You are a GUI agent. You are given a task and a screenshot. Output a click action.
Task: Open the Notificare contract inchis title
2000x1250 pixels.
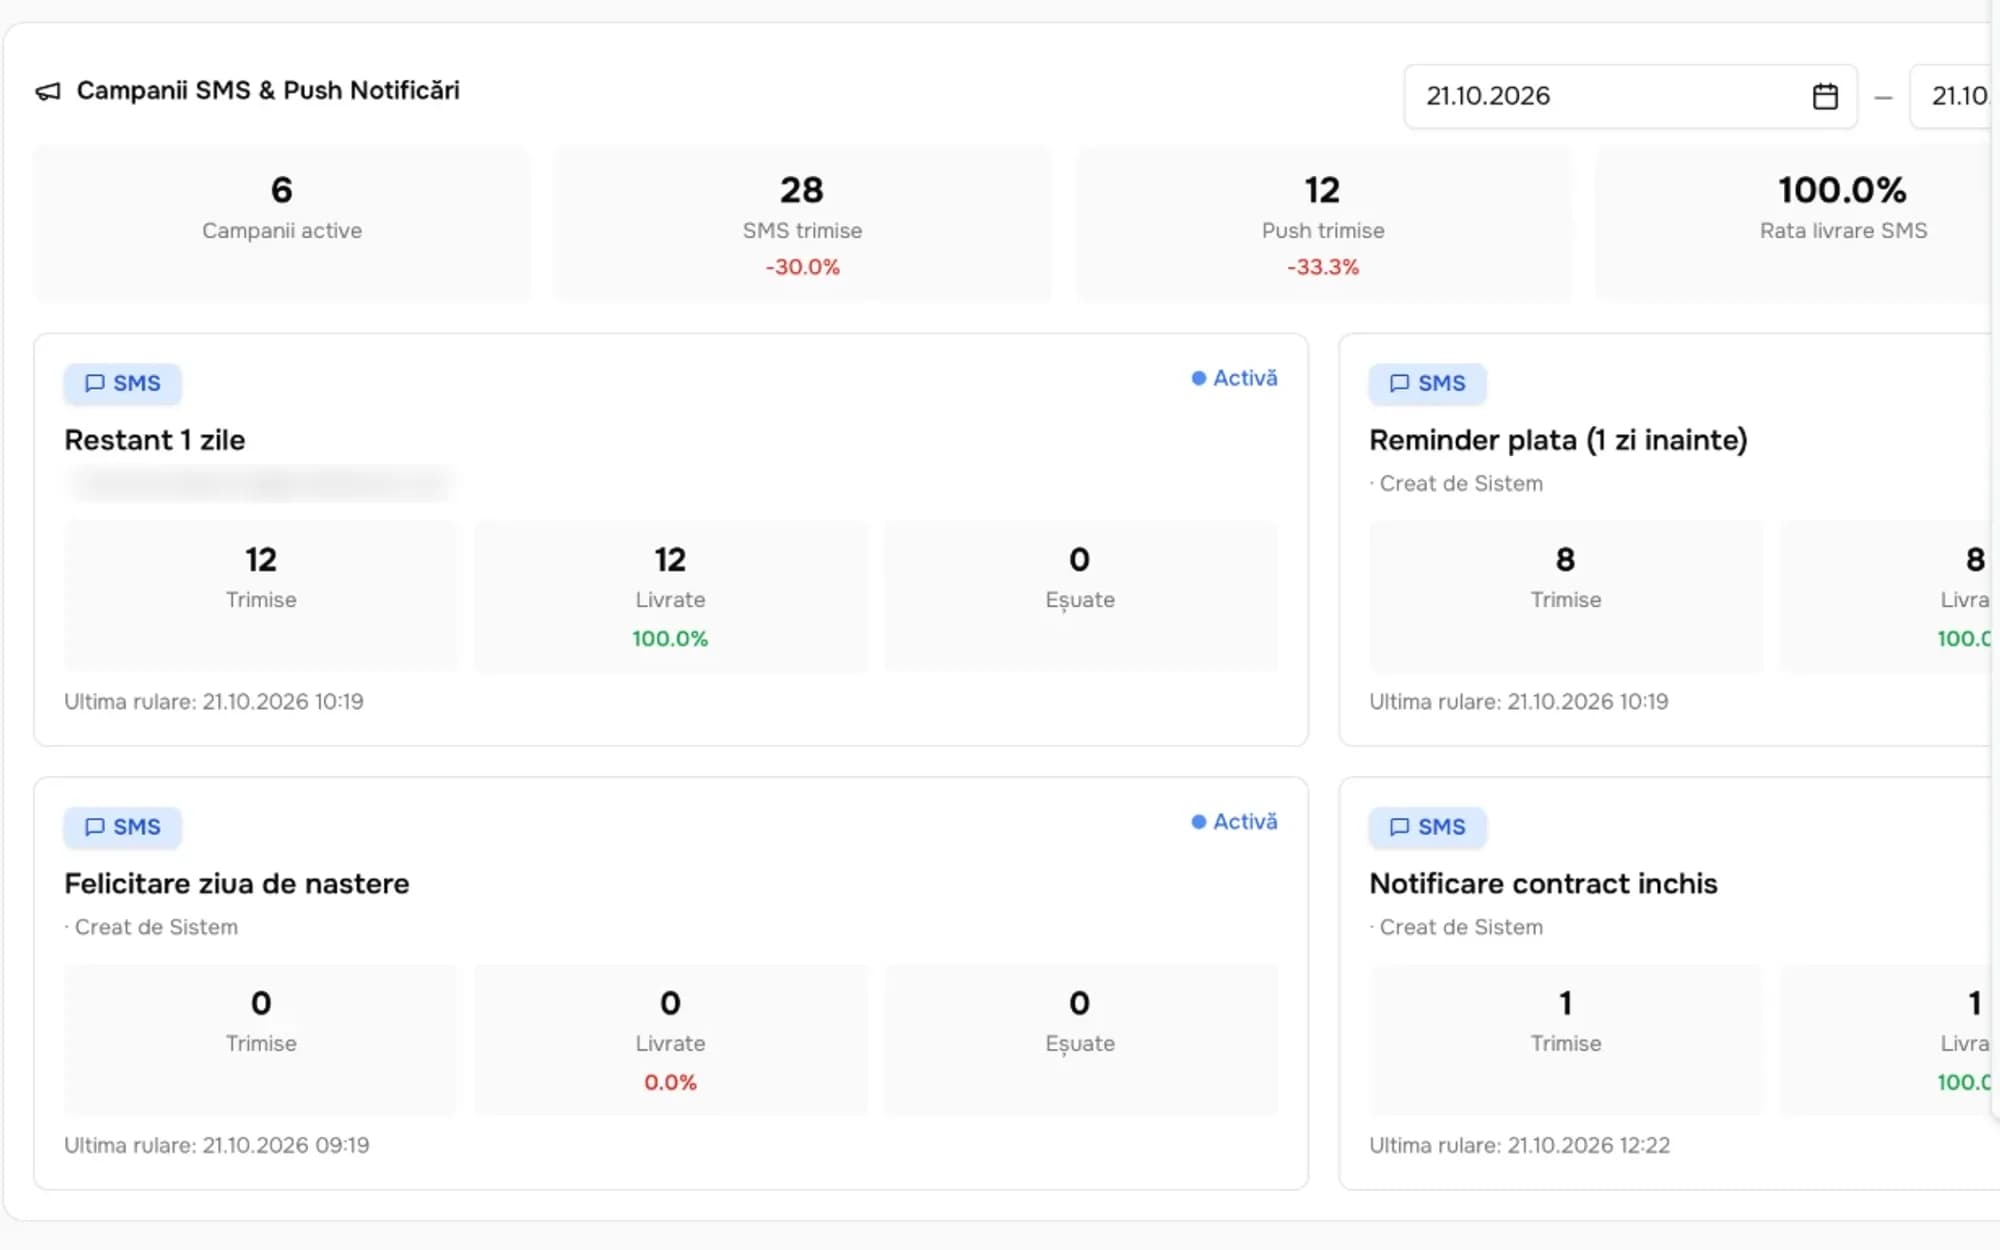[1543, 884]
